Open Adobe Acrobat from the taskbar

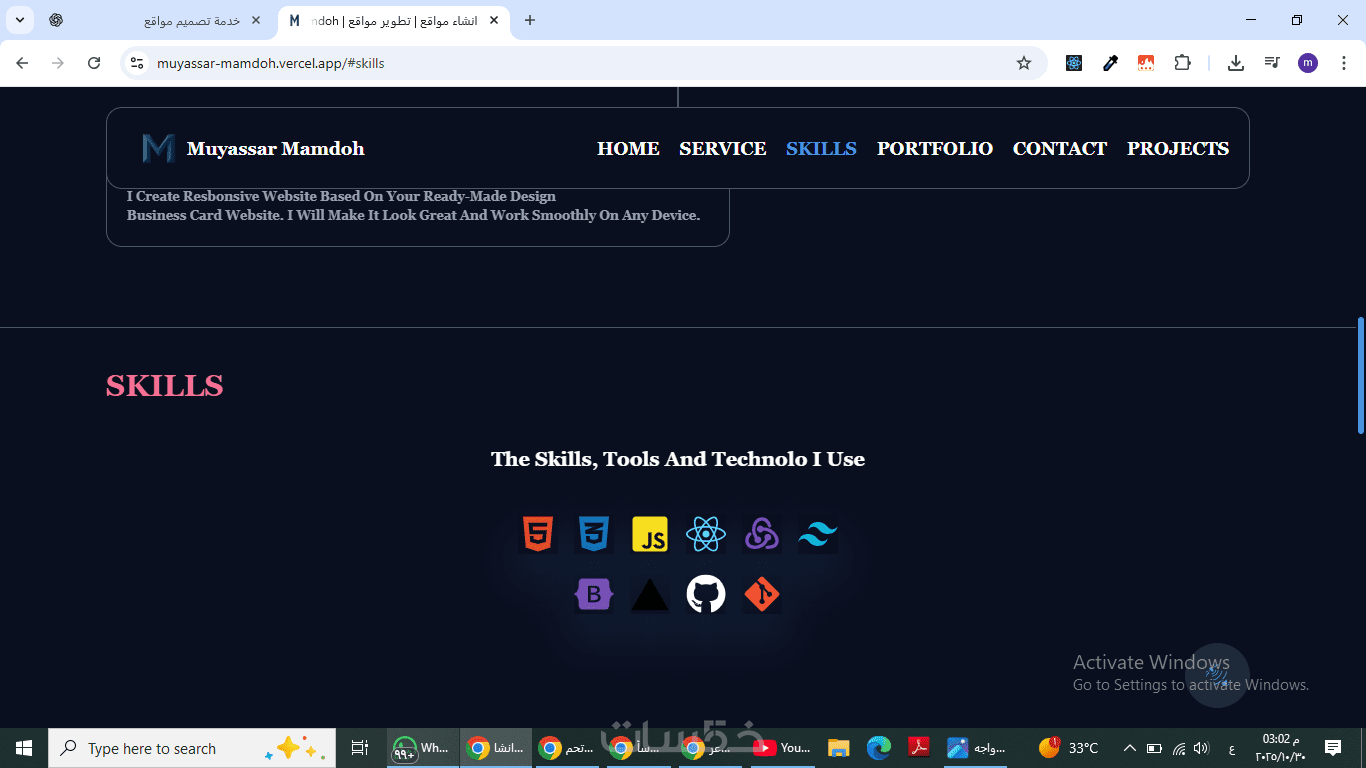tap(919, 748)
